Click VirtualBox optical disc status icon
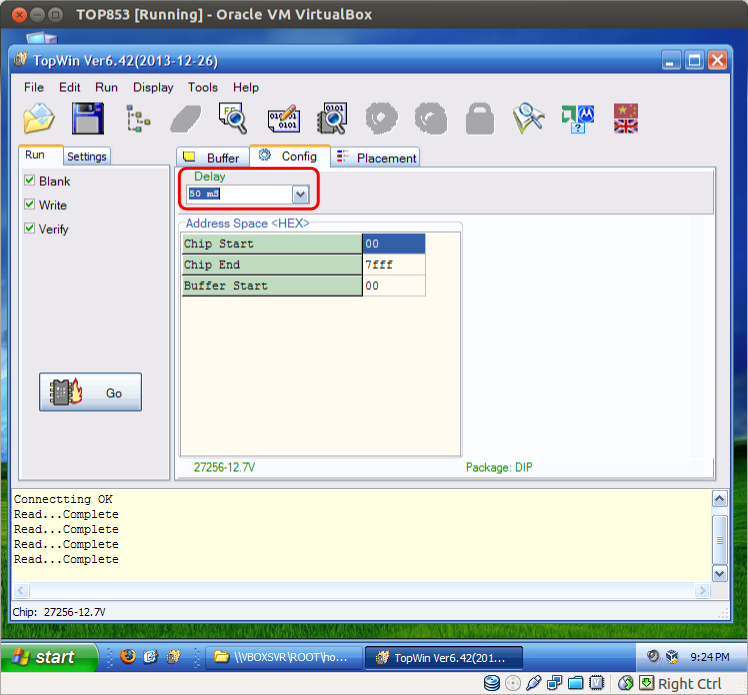 pyautogui.click(x=513, y=683)
